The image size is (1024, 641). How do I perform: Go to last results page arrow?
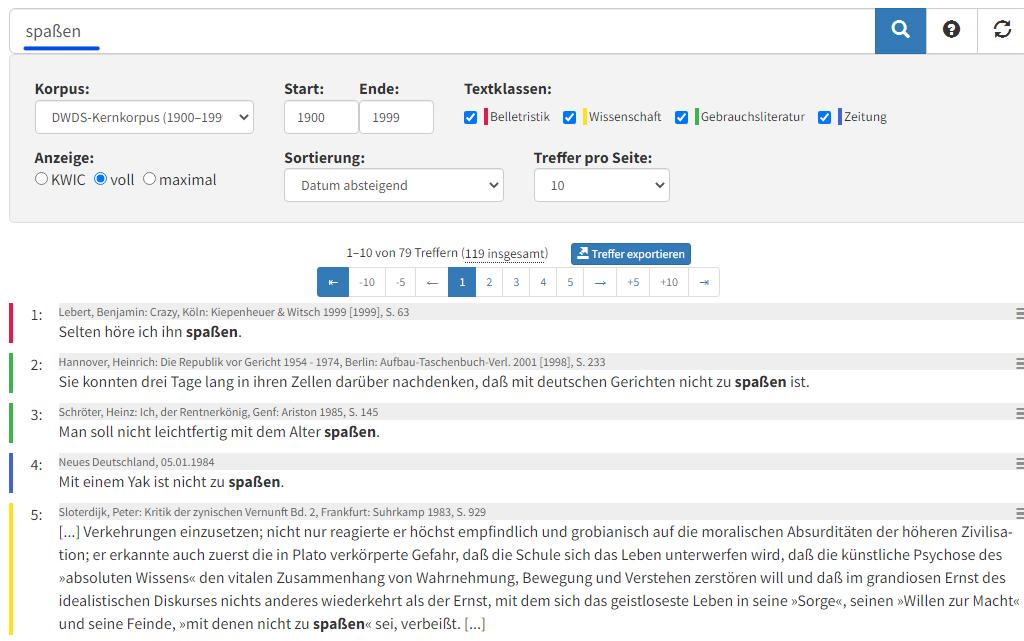704,282
